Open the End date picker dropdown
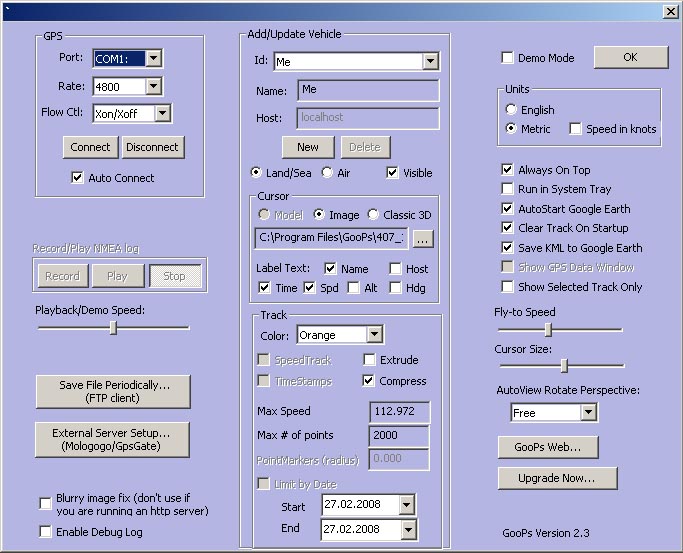The width and height of the screenshot is (683, 553). coord(408,530)
